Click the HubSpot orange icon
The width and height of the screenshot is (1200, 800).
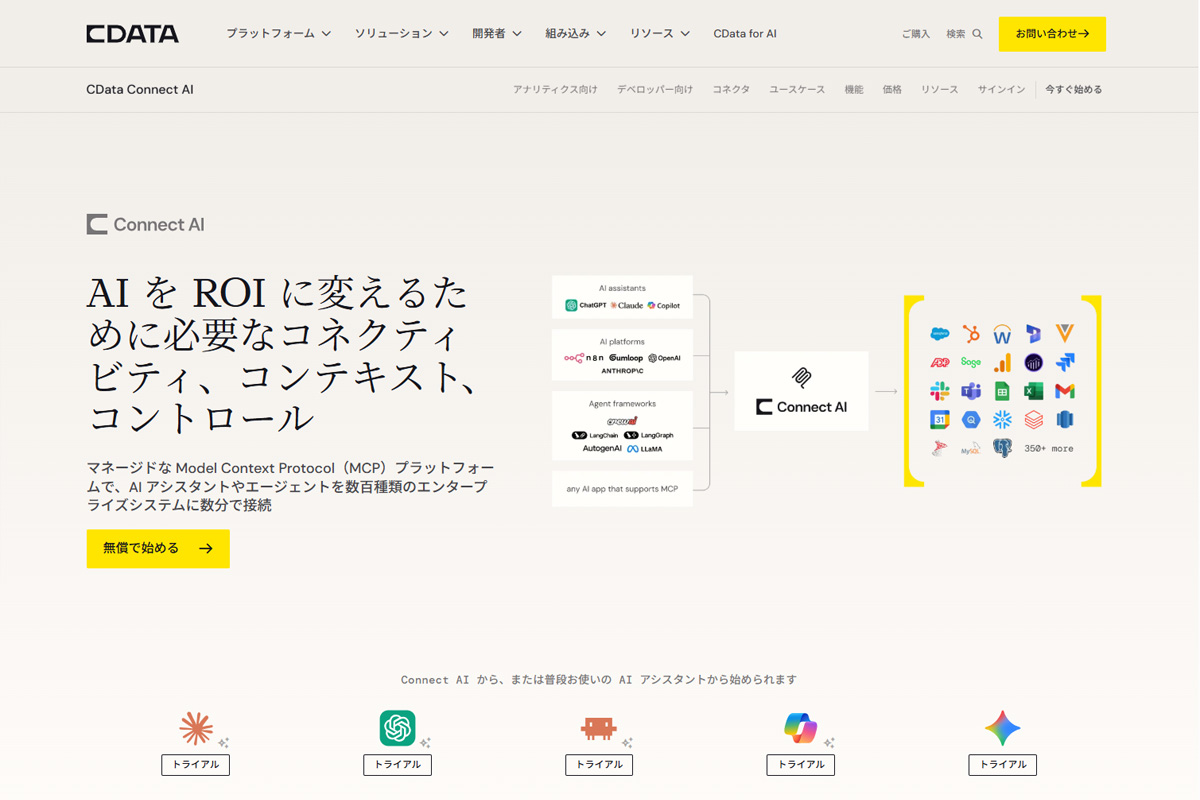click(971, 334)
